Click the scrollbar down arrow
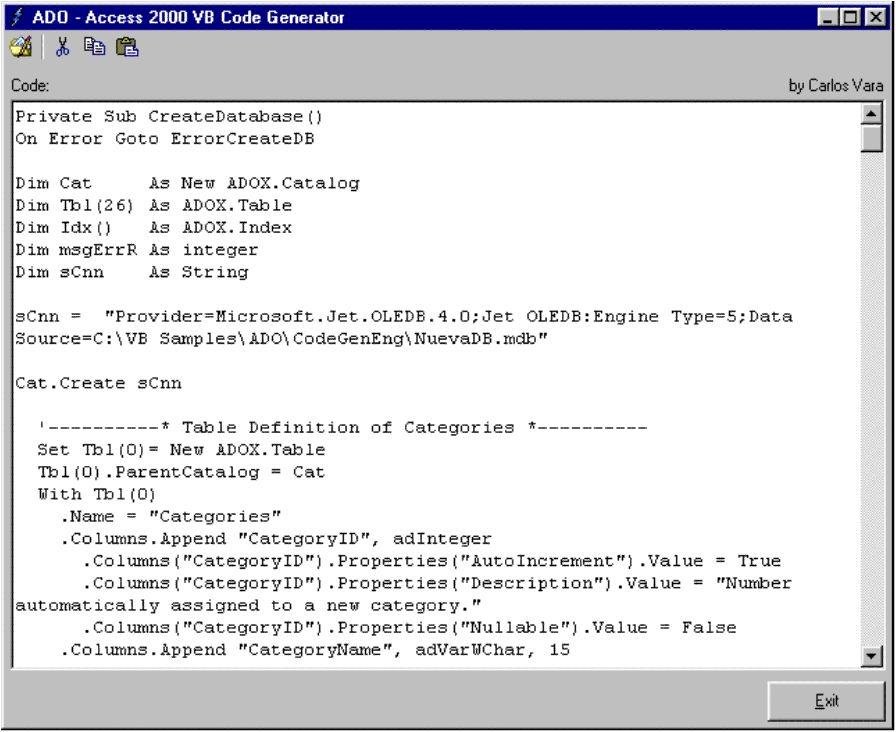This screenshot has width=896, height=732. [871, 656]
